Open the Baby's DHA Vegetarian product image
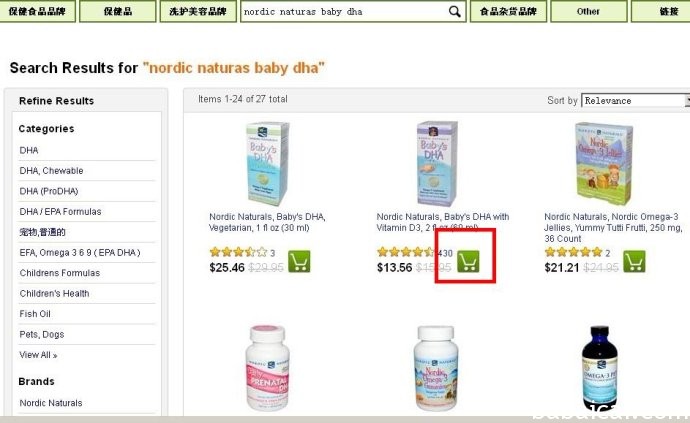 click(267, 164)
